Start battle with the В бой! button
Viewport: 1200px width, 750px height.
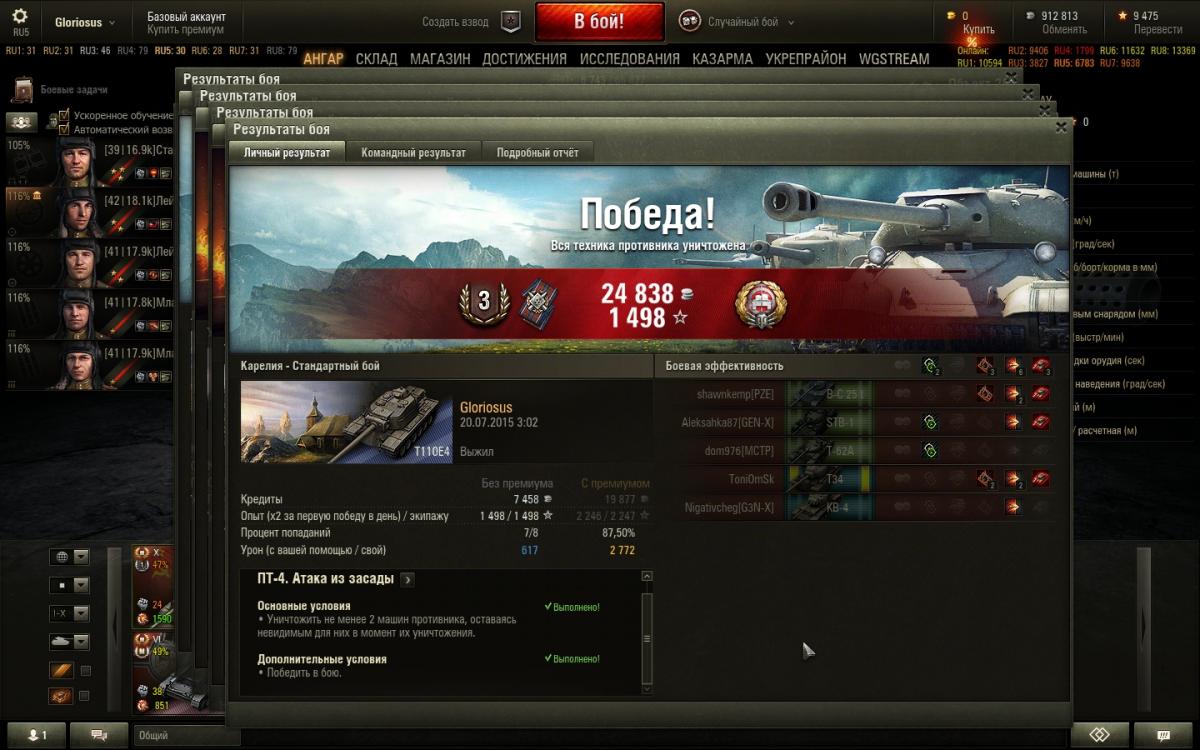pyautogui.click(x=599, y=21)
